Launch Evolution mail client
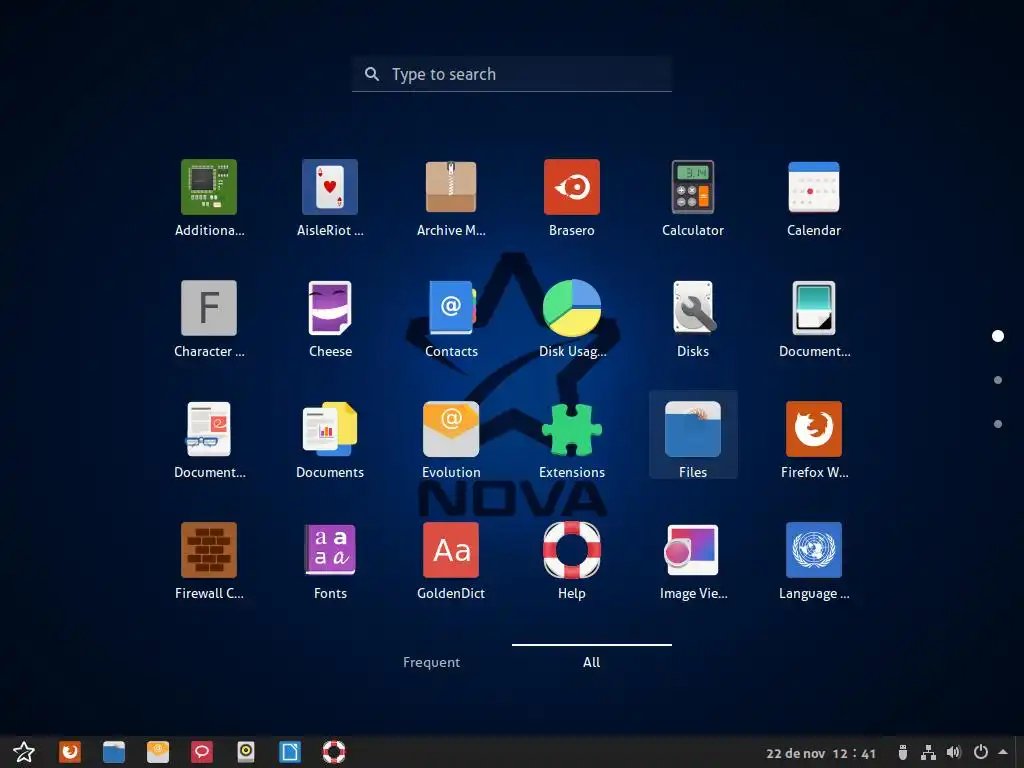Viewport: 1024px width, 768px height. tap(451, 440)
